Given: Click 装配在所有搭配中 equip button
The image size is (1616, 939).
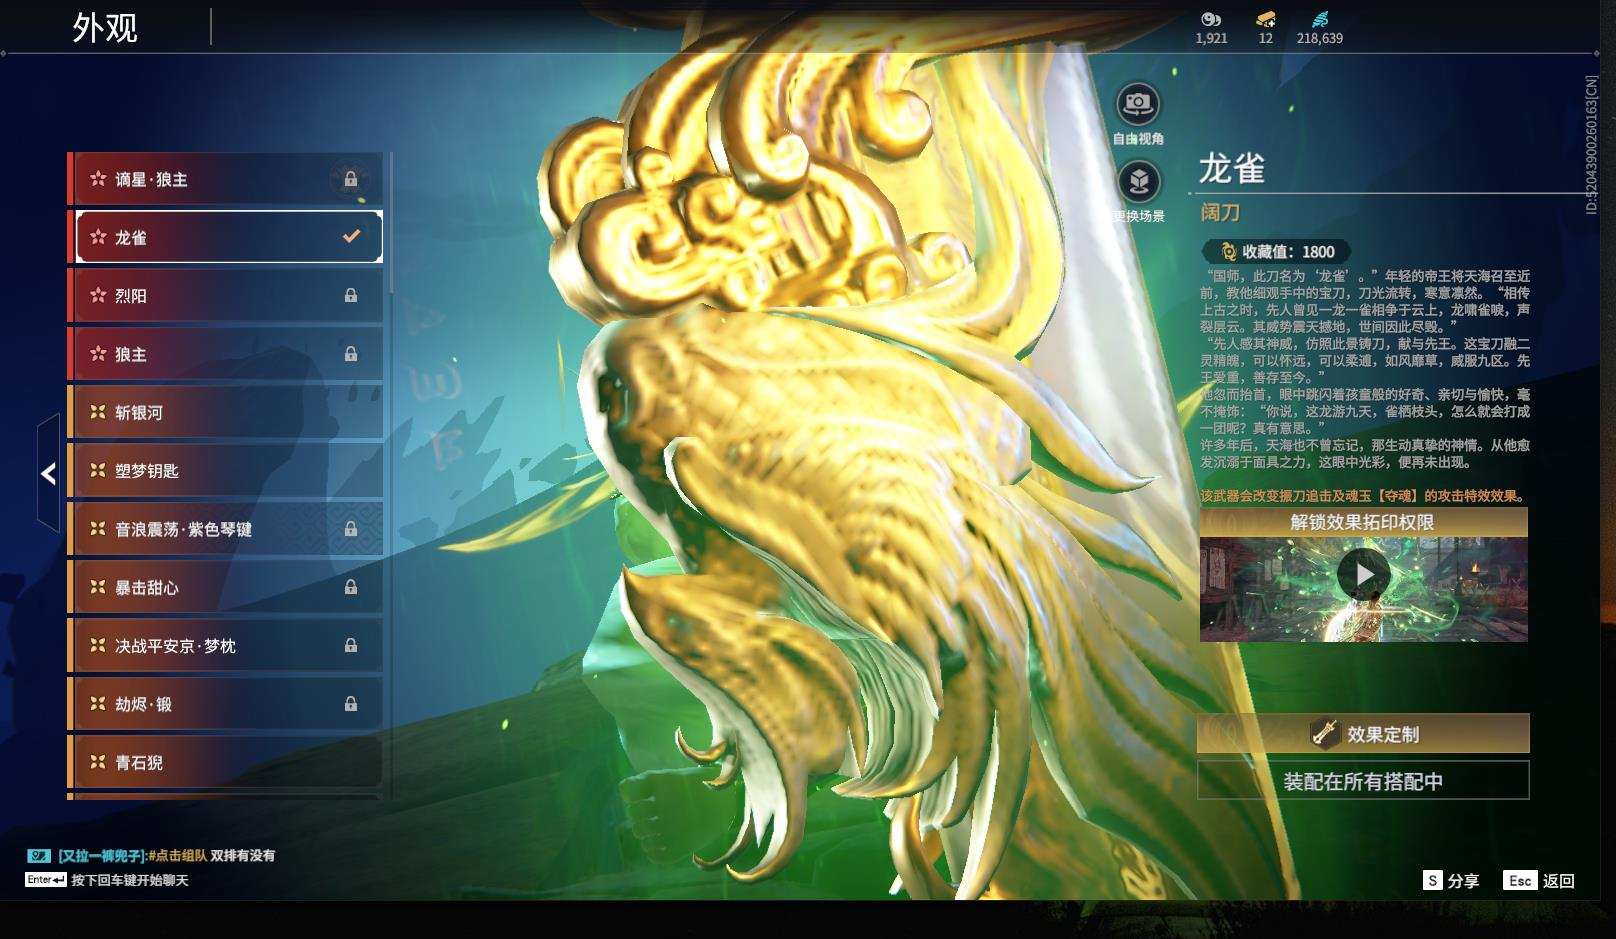Looking at the screenshot, I should (1363, 781).
